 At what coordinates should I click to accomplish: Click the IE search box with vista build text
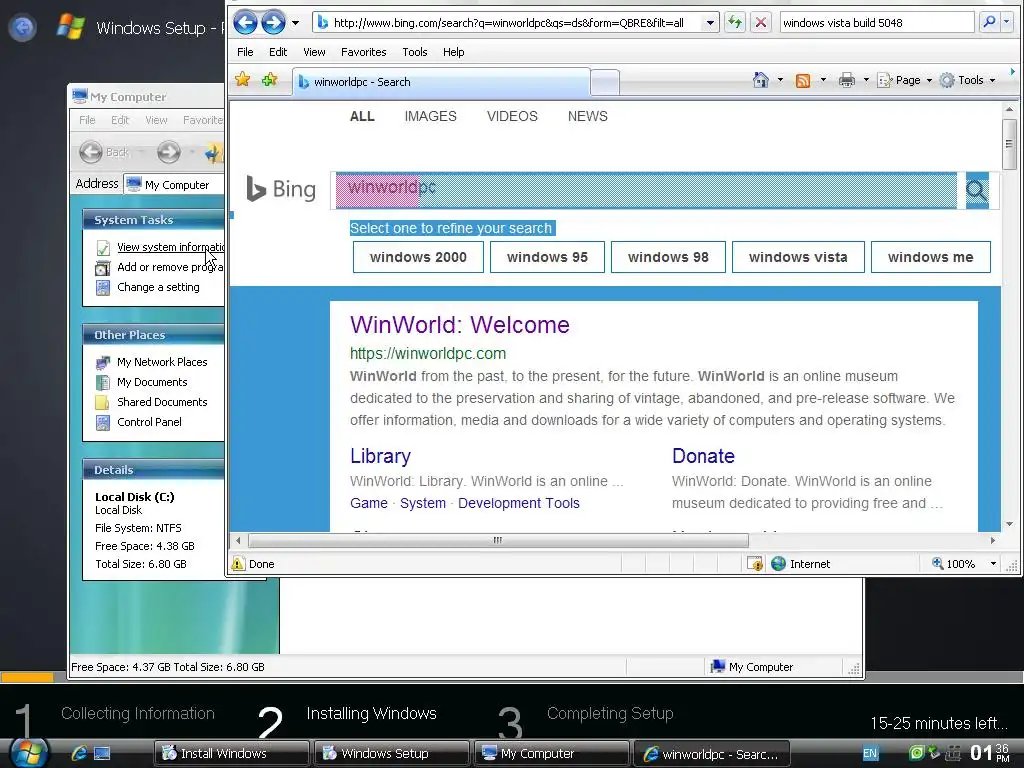coord(877,23)
